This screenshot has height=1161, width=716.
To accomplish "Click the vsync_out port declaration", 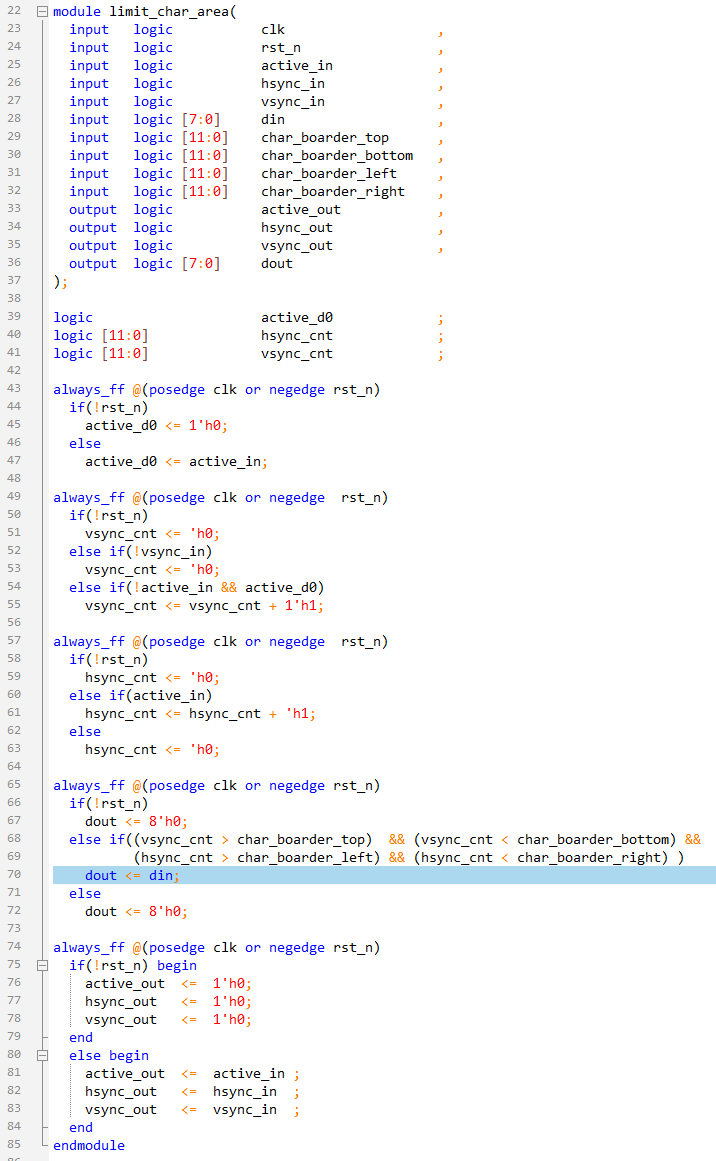I will pyautogui.click(x=296, y=245).
